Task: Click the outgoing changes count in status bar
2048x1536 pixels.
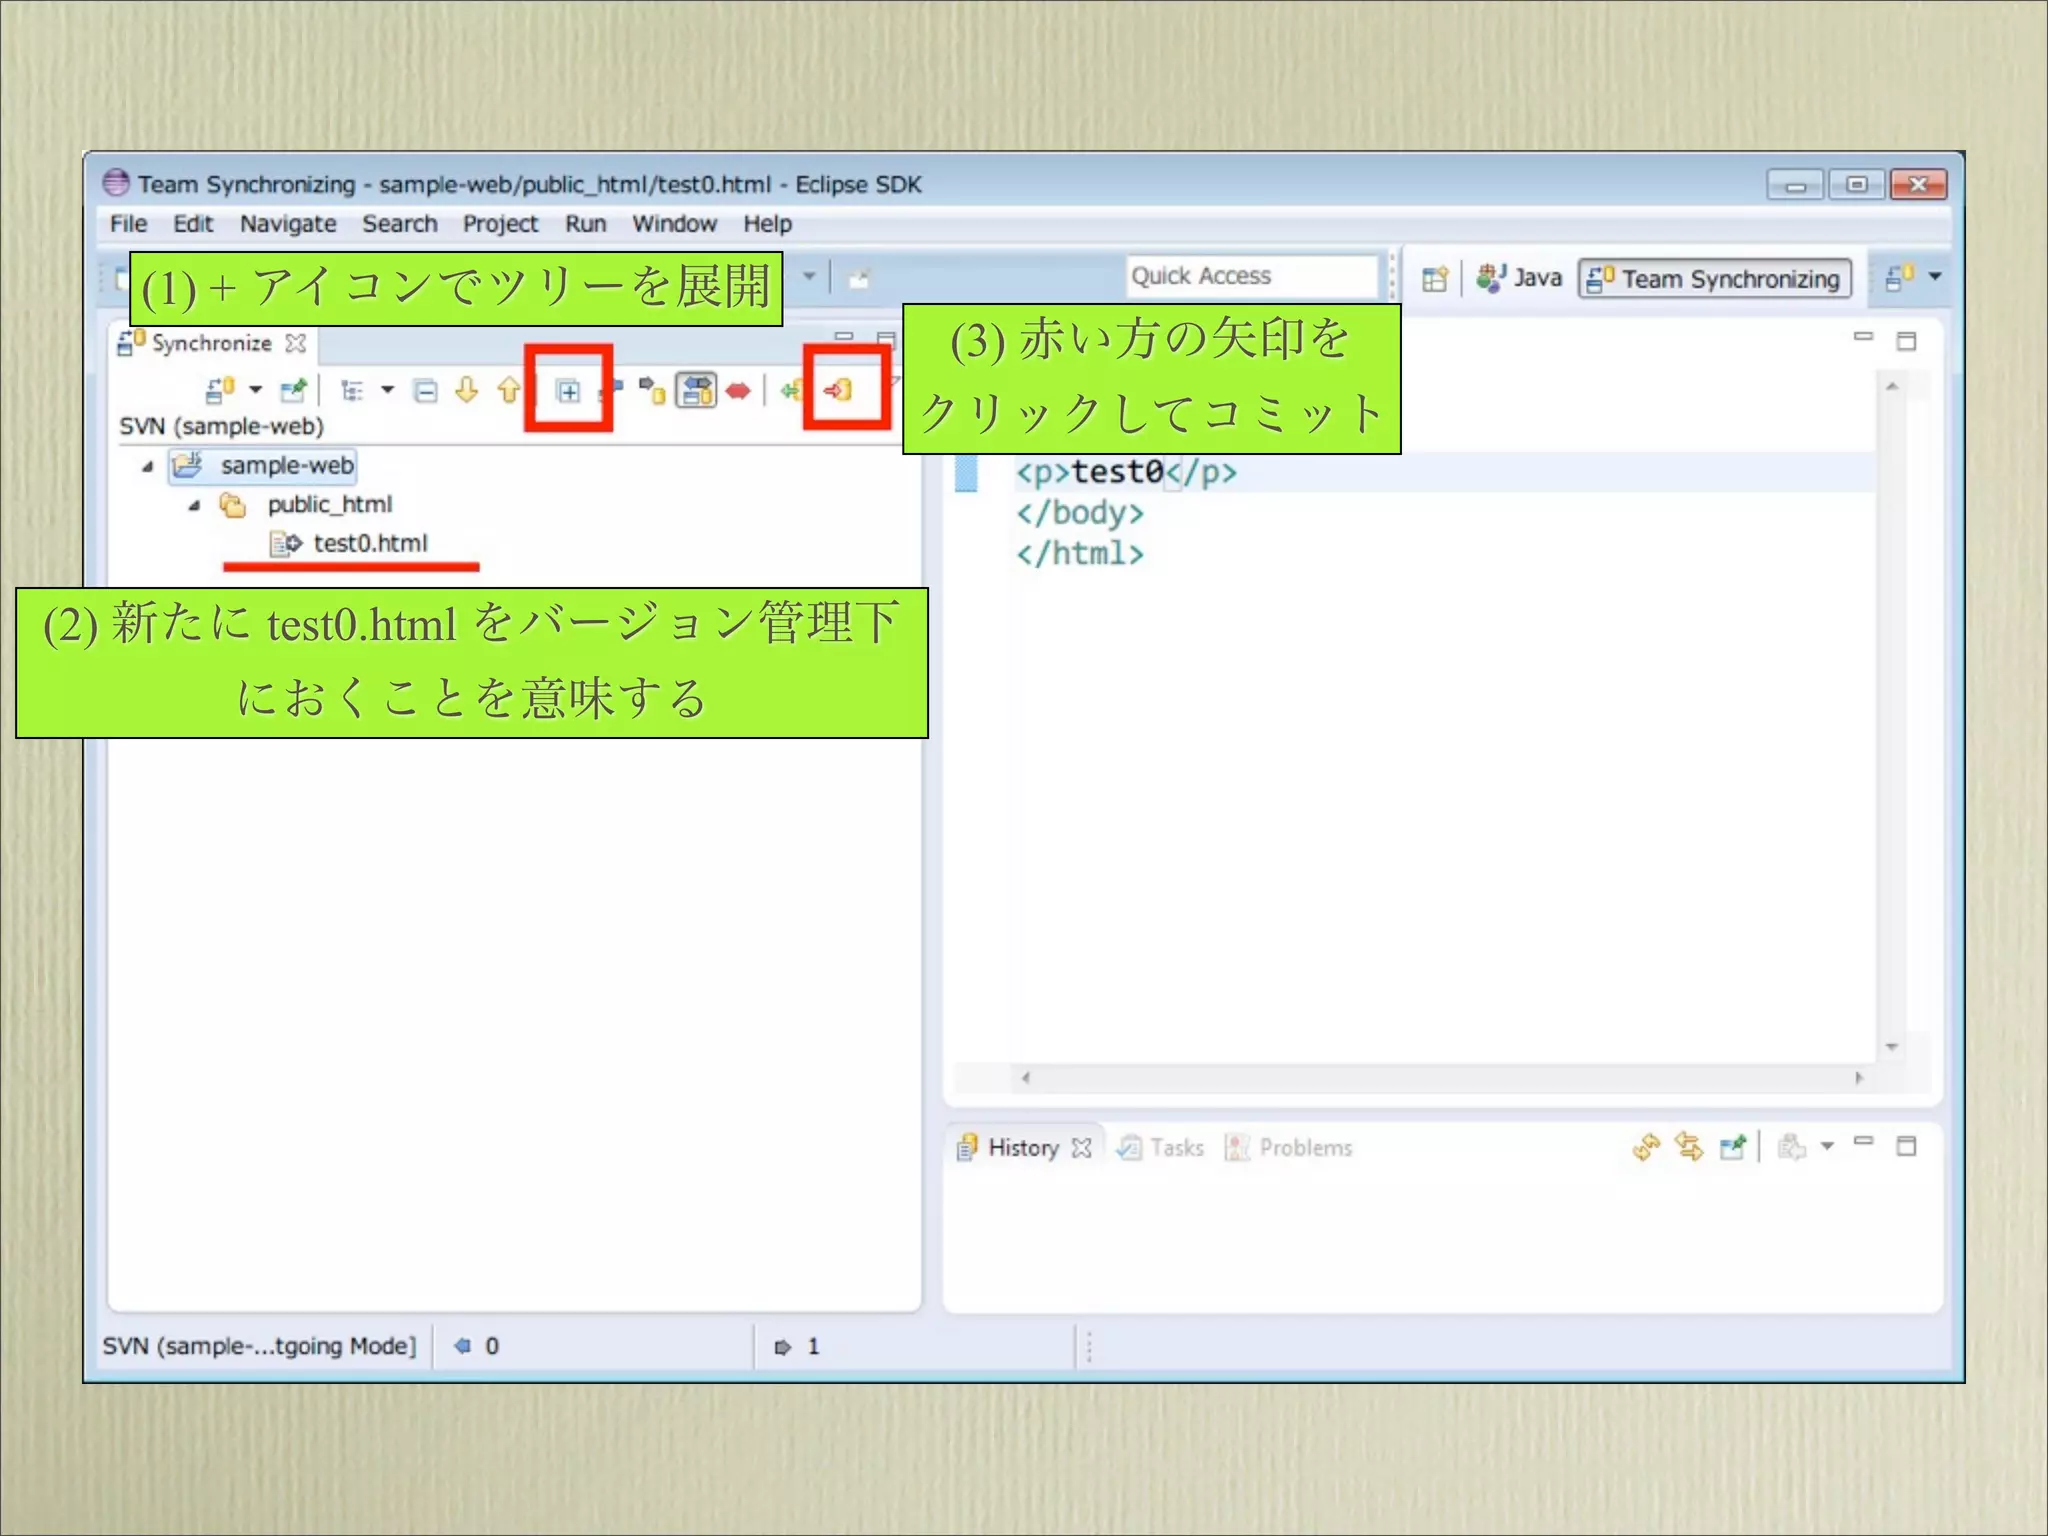Action: [x=797, y=1347]
